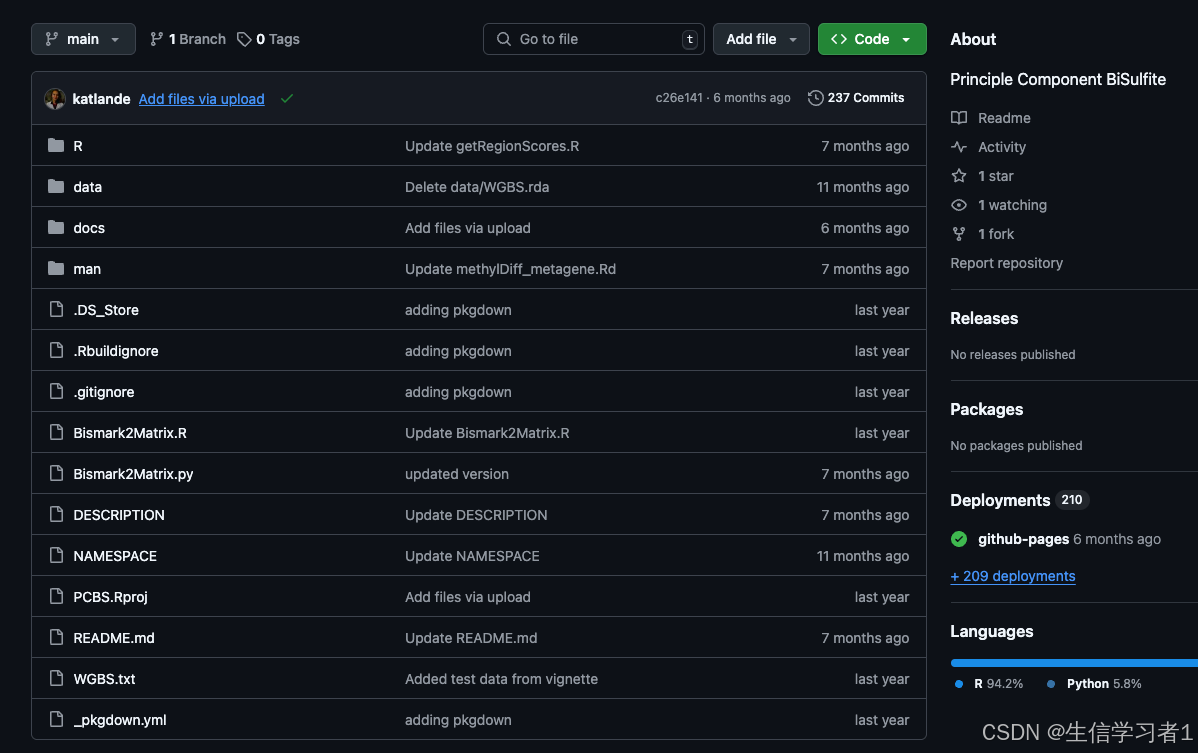Click the green commit status checkmark

[287, 99]
